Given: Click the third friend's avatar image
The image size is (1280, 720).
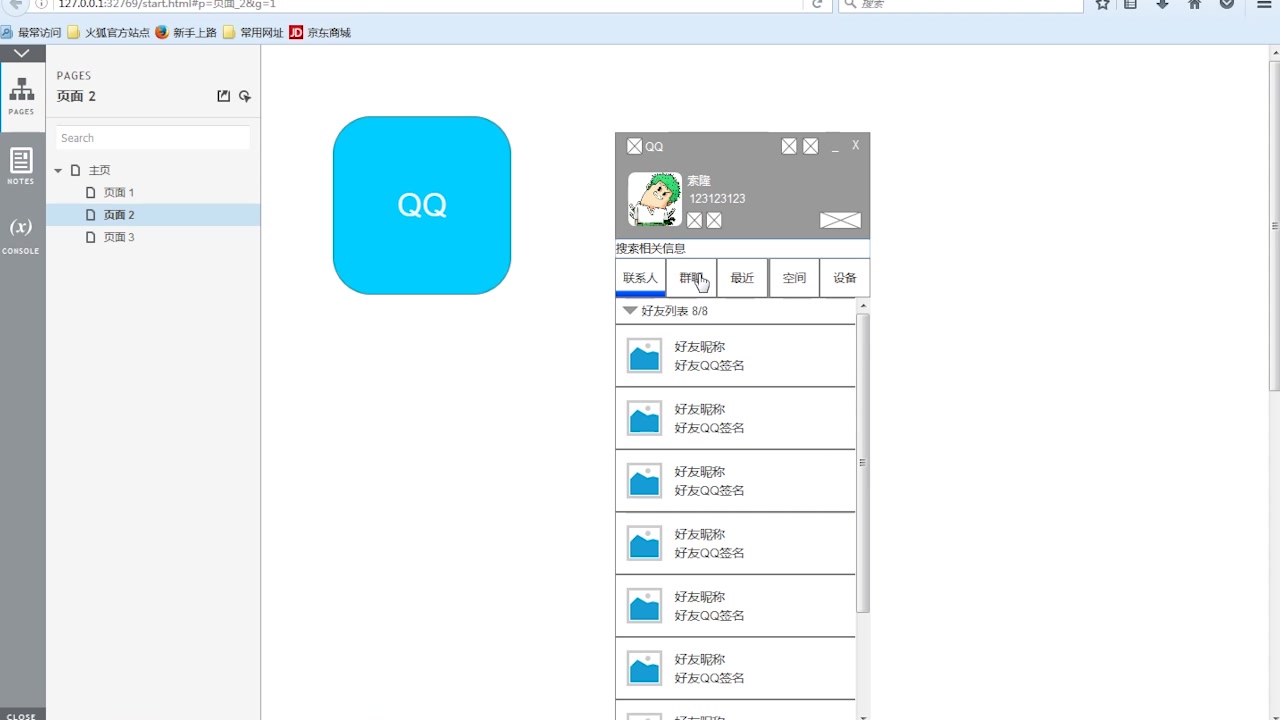Looking at the screenshot, I should pos(644,481).
